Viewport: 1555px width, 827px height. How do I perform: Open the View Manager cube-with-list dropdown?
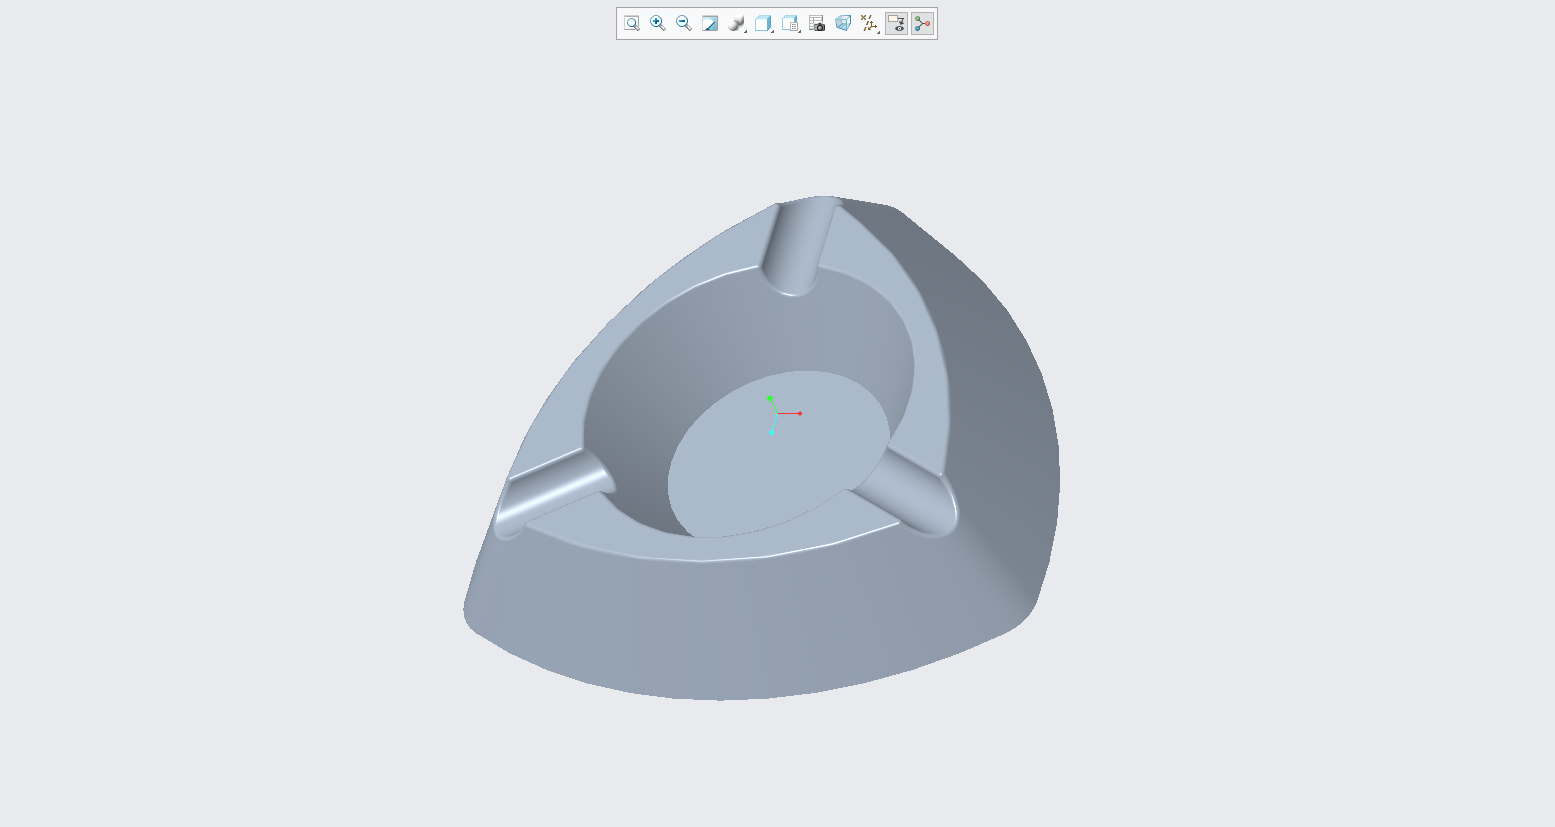pos(791,23)
